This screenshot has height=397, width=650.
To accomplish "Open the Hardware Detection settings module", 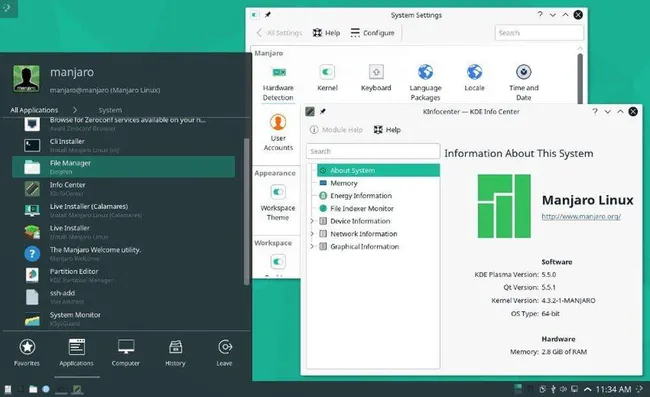I will 278,83.
